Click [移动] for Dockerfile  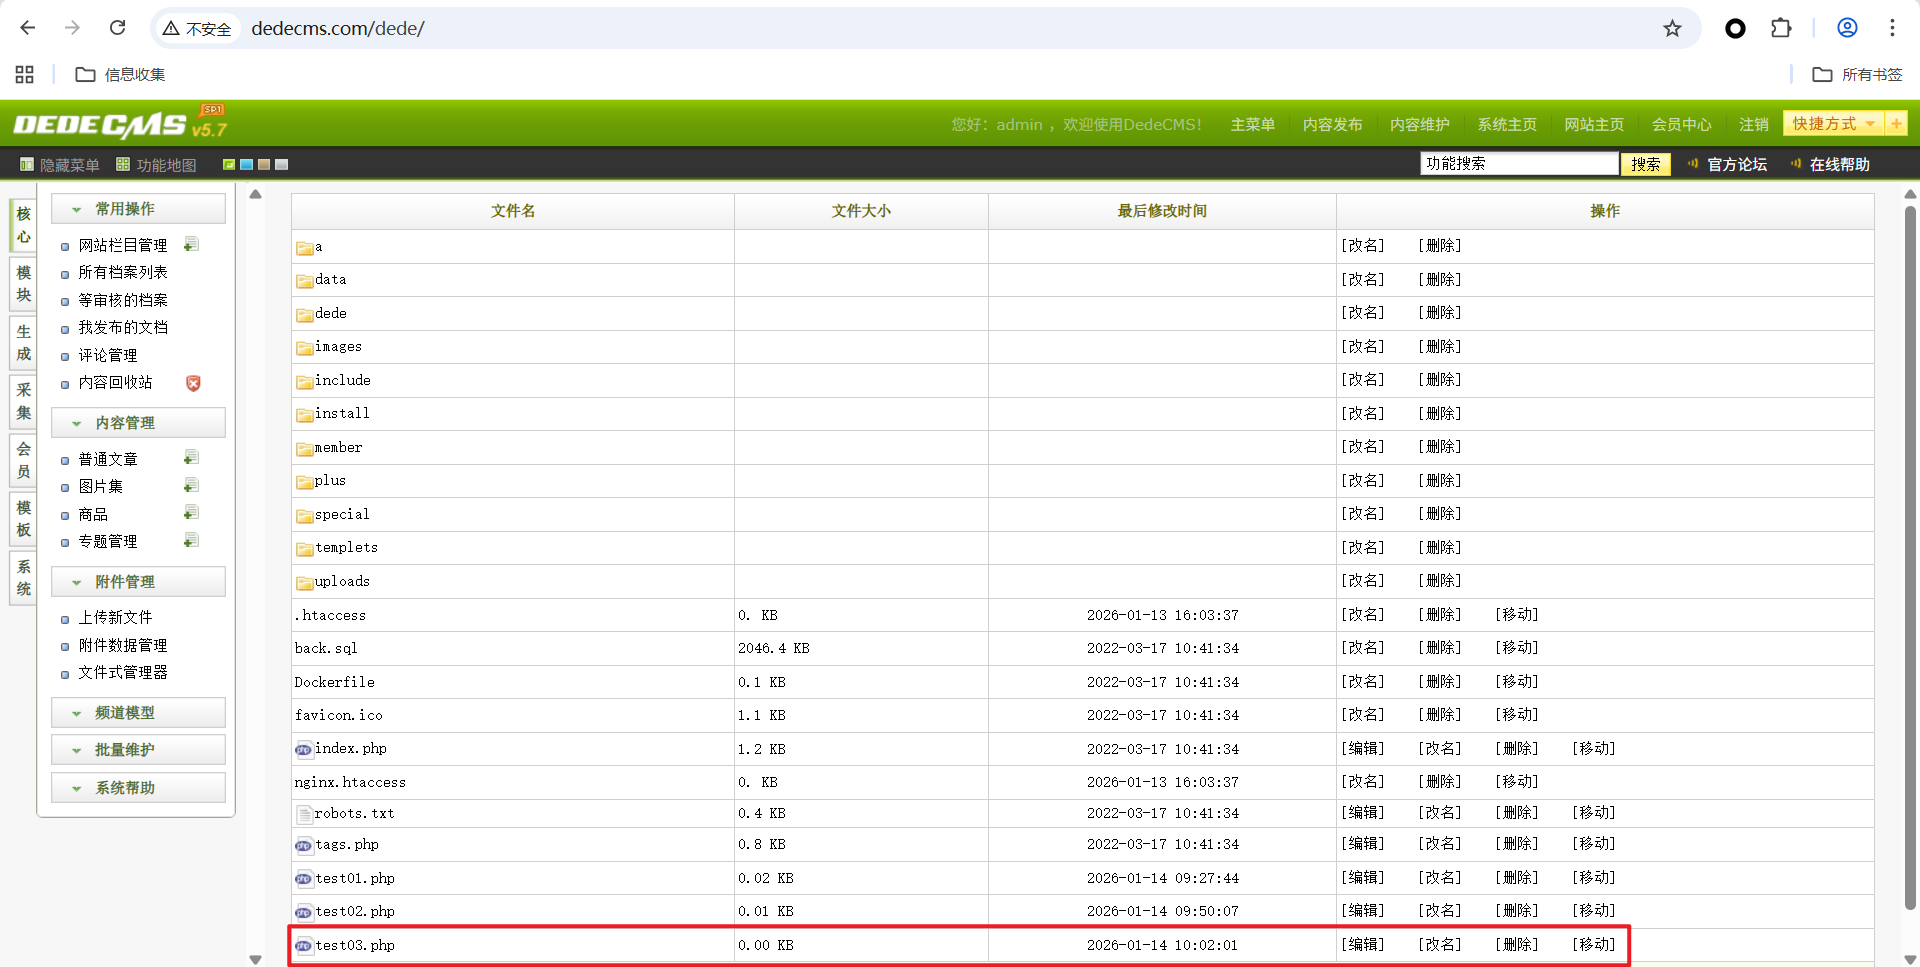[1517, 681]
